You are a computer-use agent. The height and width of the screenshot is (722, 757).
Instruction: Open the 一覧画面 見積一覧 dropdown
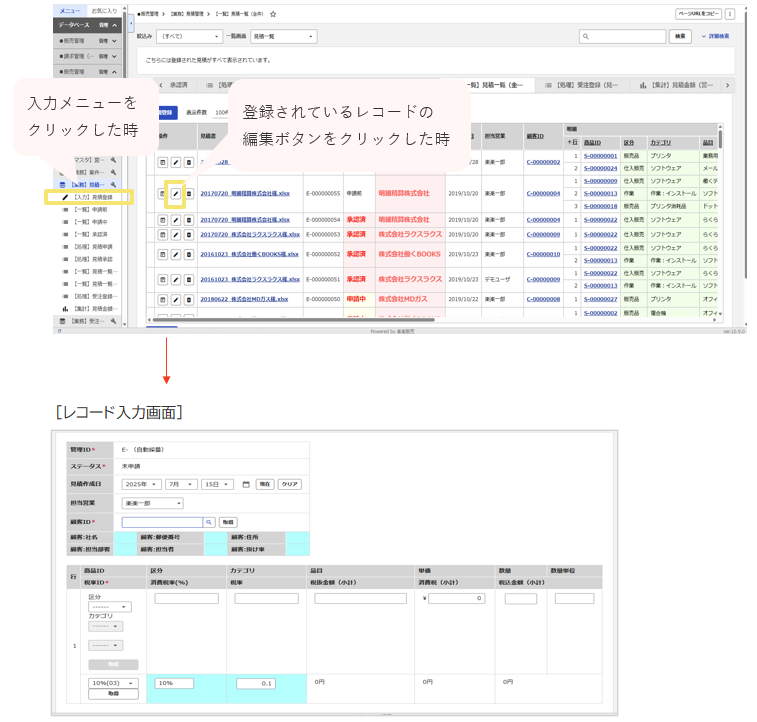pos(283,36)
